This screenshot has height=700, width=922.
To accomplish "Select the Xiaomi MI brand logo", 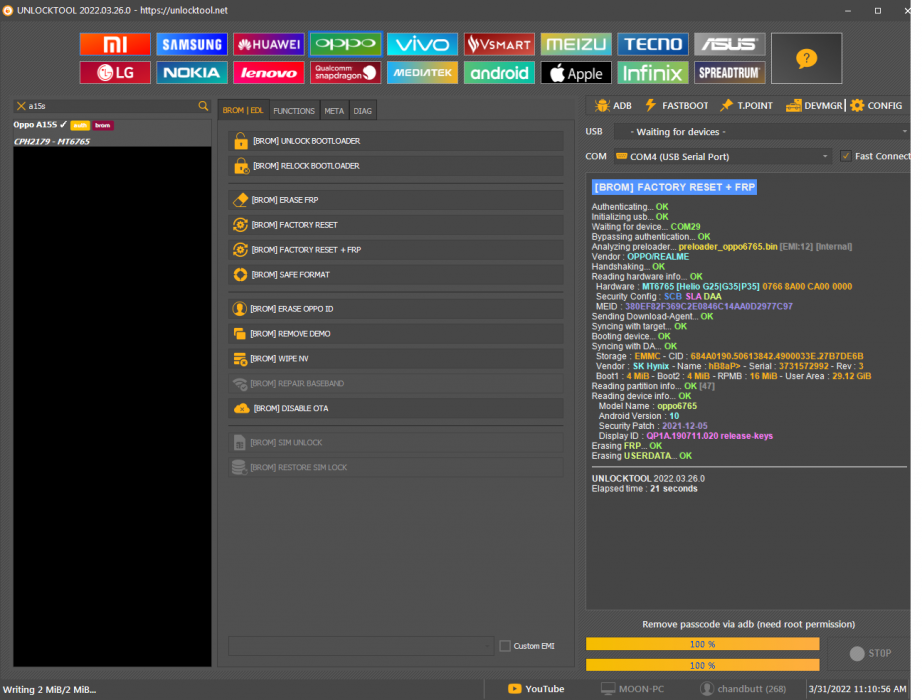I will [115, 44].
